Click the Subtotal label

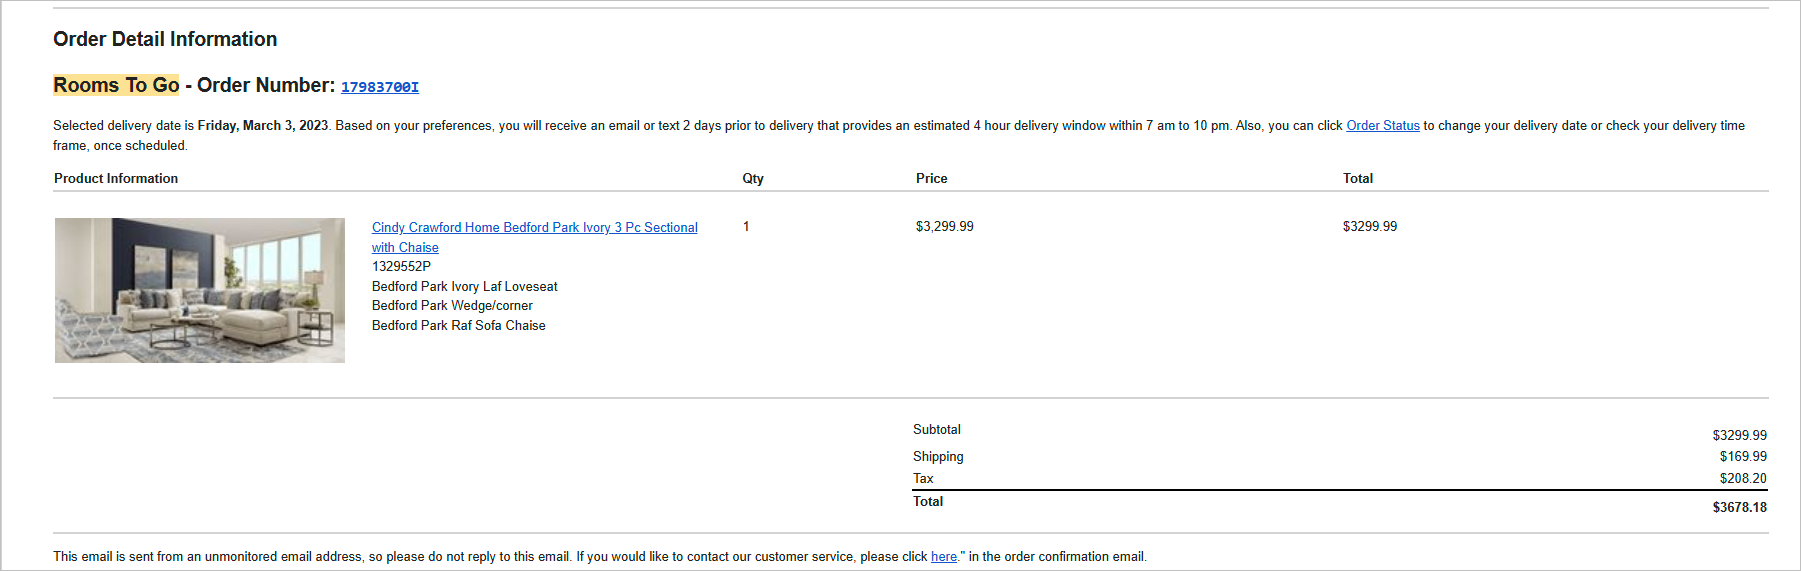click(937, 430)
